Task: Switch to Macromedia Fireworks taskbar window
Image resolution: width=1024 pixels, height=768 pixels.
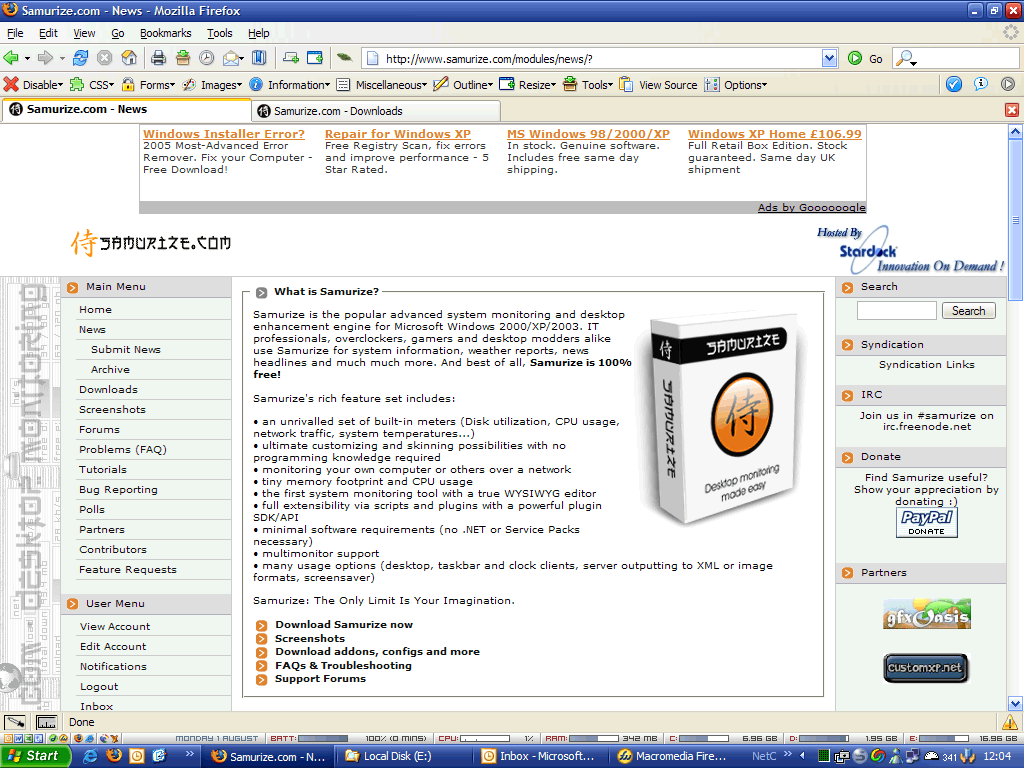Action: pos(676,756)
